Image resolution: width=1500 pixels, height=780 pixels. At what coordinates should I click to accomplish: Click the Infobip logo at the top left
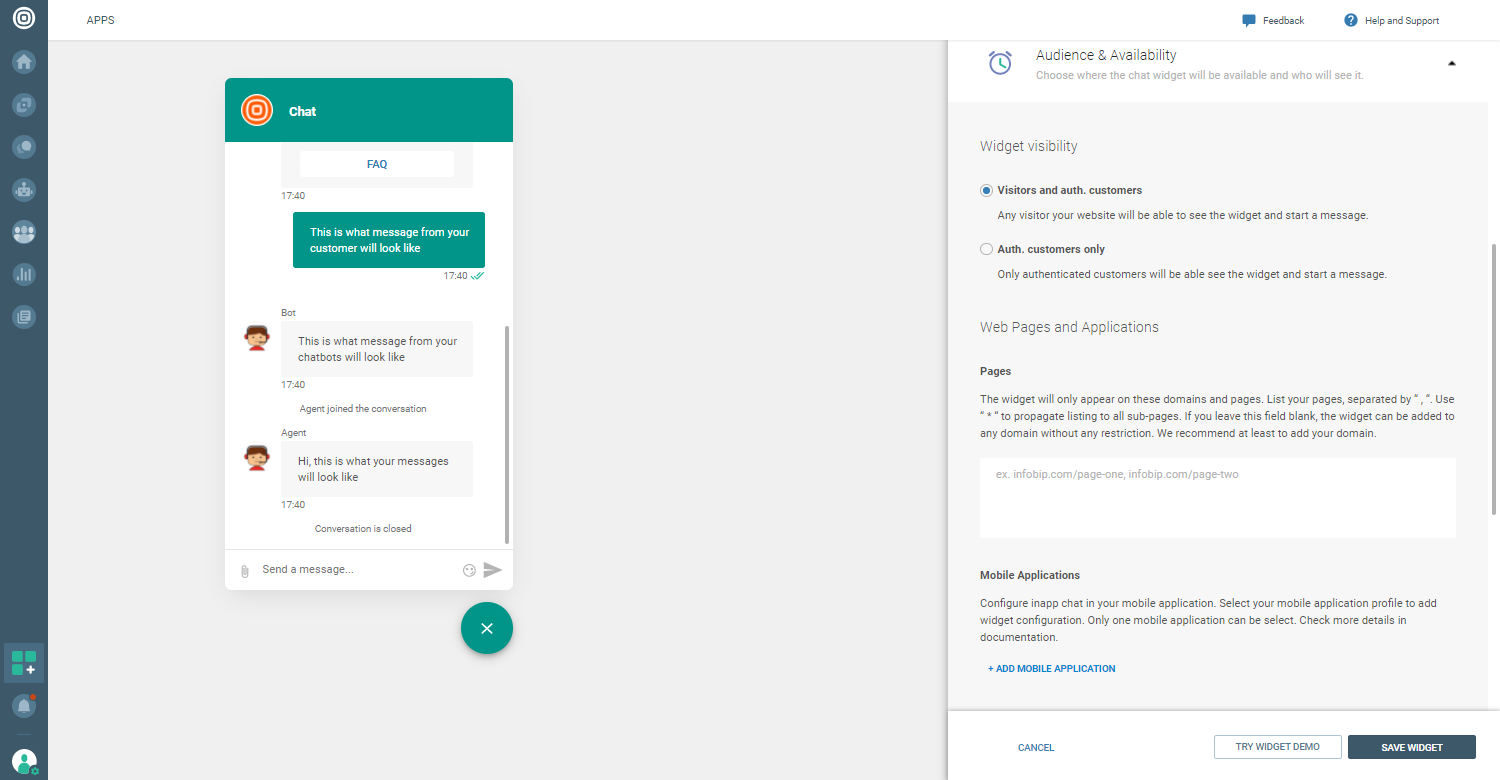[24, 18]
